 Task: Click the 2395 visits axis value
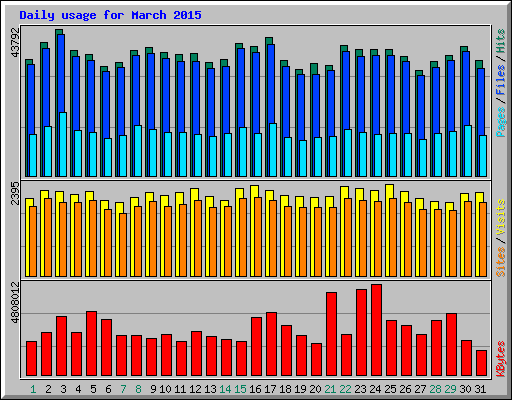(16, 193)
